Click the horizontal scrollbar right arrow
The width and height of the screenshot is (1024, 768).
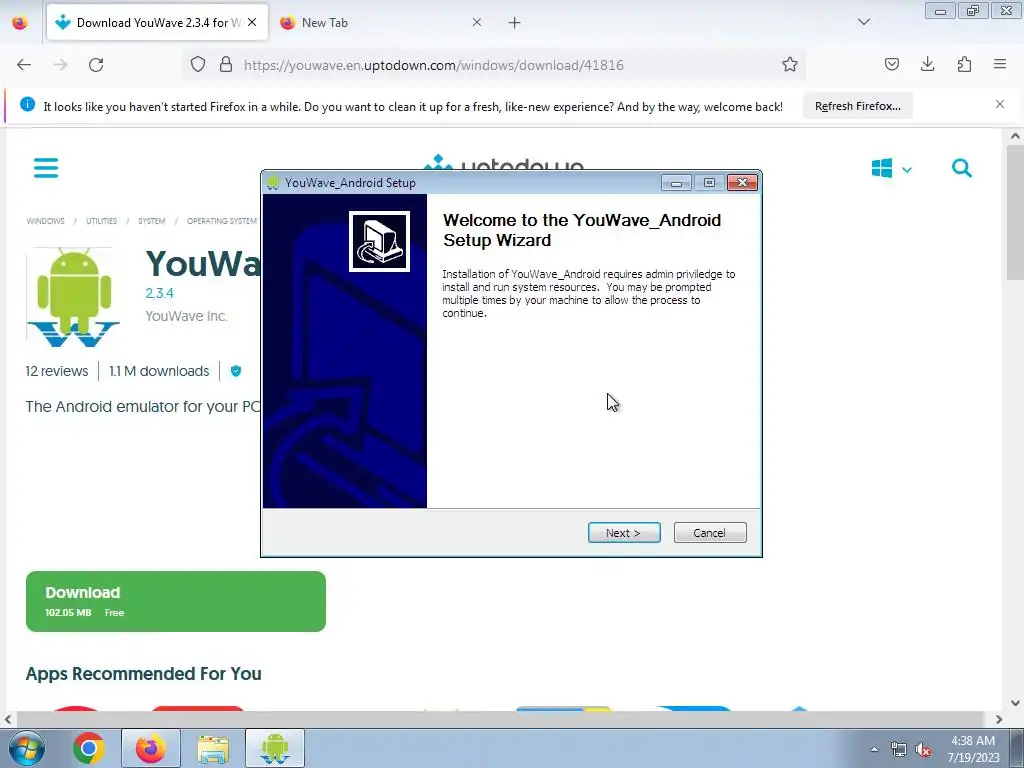point(999,719)
